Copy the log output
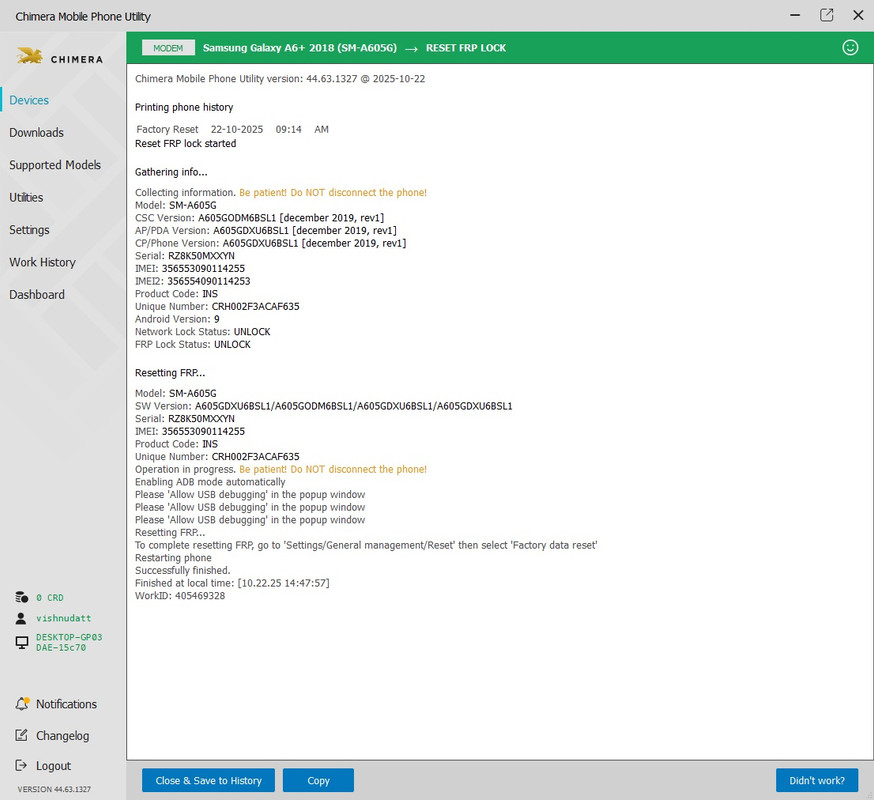This screenshot has width=874, height=800. click(318, 780)
